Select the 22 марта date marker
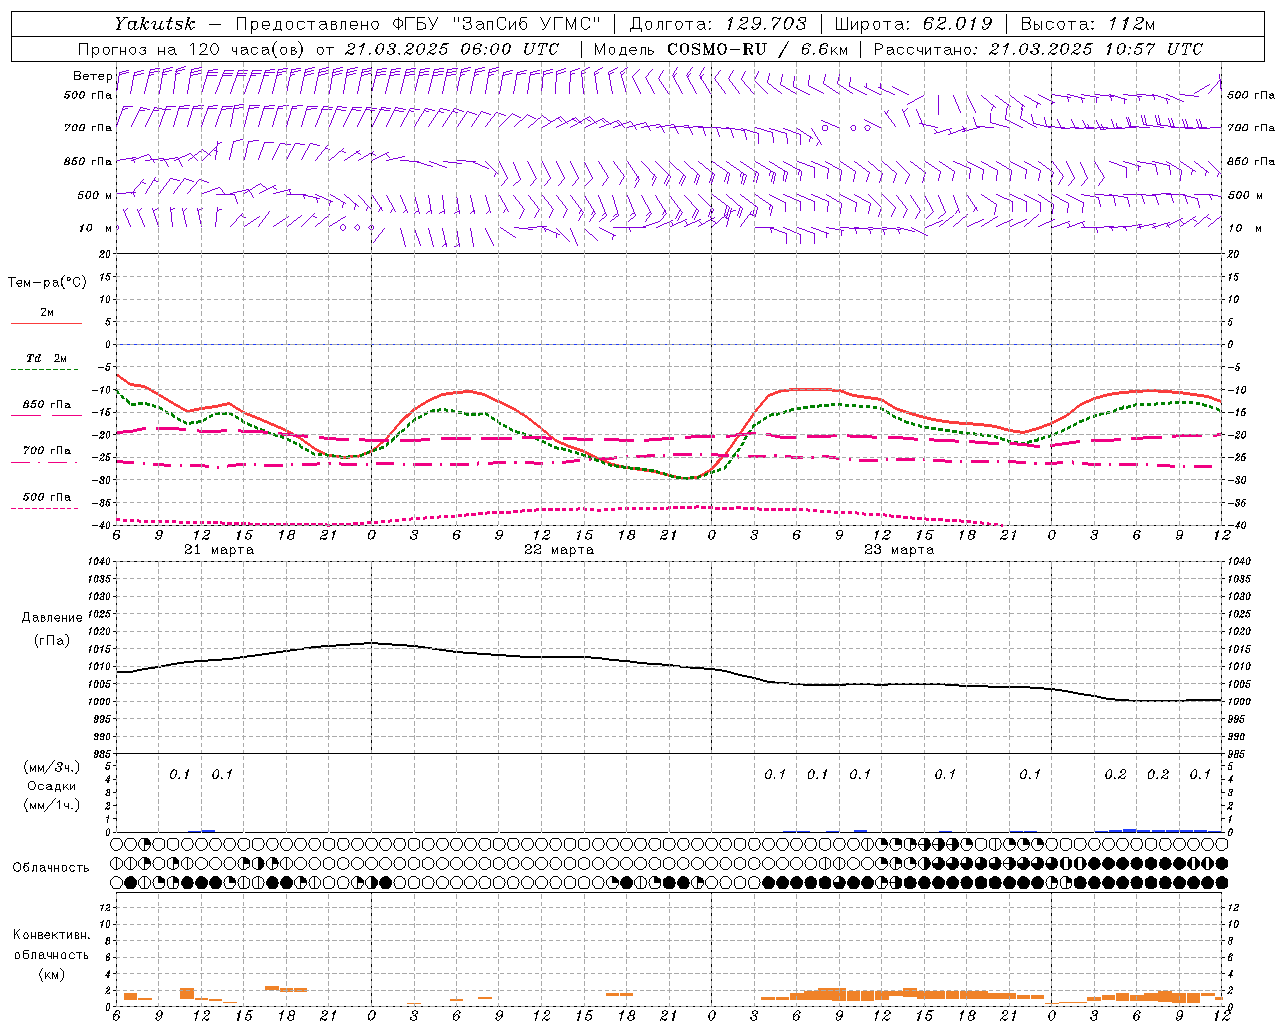 (559, 550)
